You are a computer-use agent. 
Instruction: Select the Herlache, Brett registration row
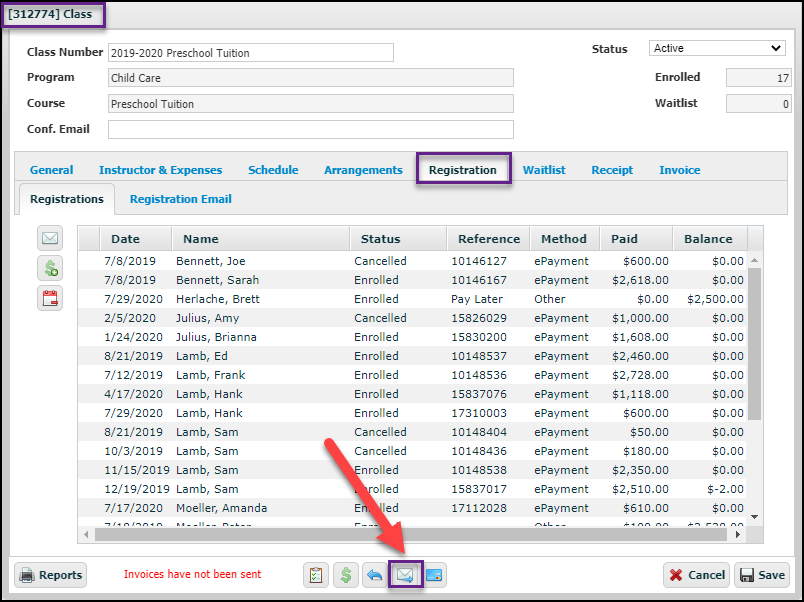(412, 299)
